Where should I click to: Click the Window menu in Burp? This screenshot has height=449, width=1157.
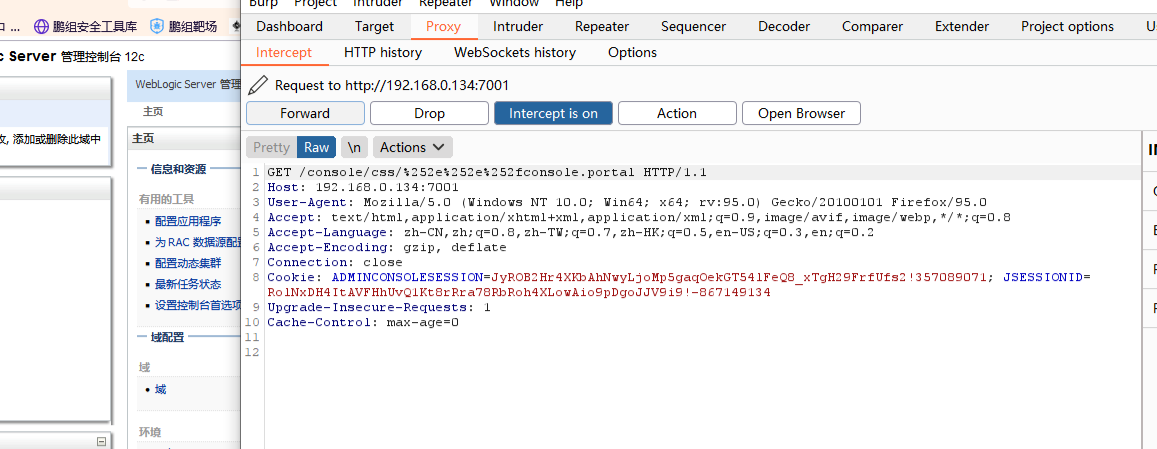(x=514, y=4)
